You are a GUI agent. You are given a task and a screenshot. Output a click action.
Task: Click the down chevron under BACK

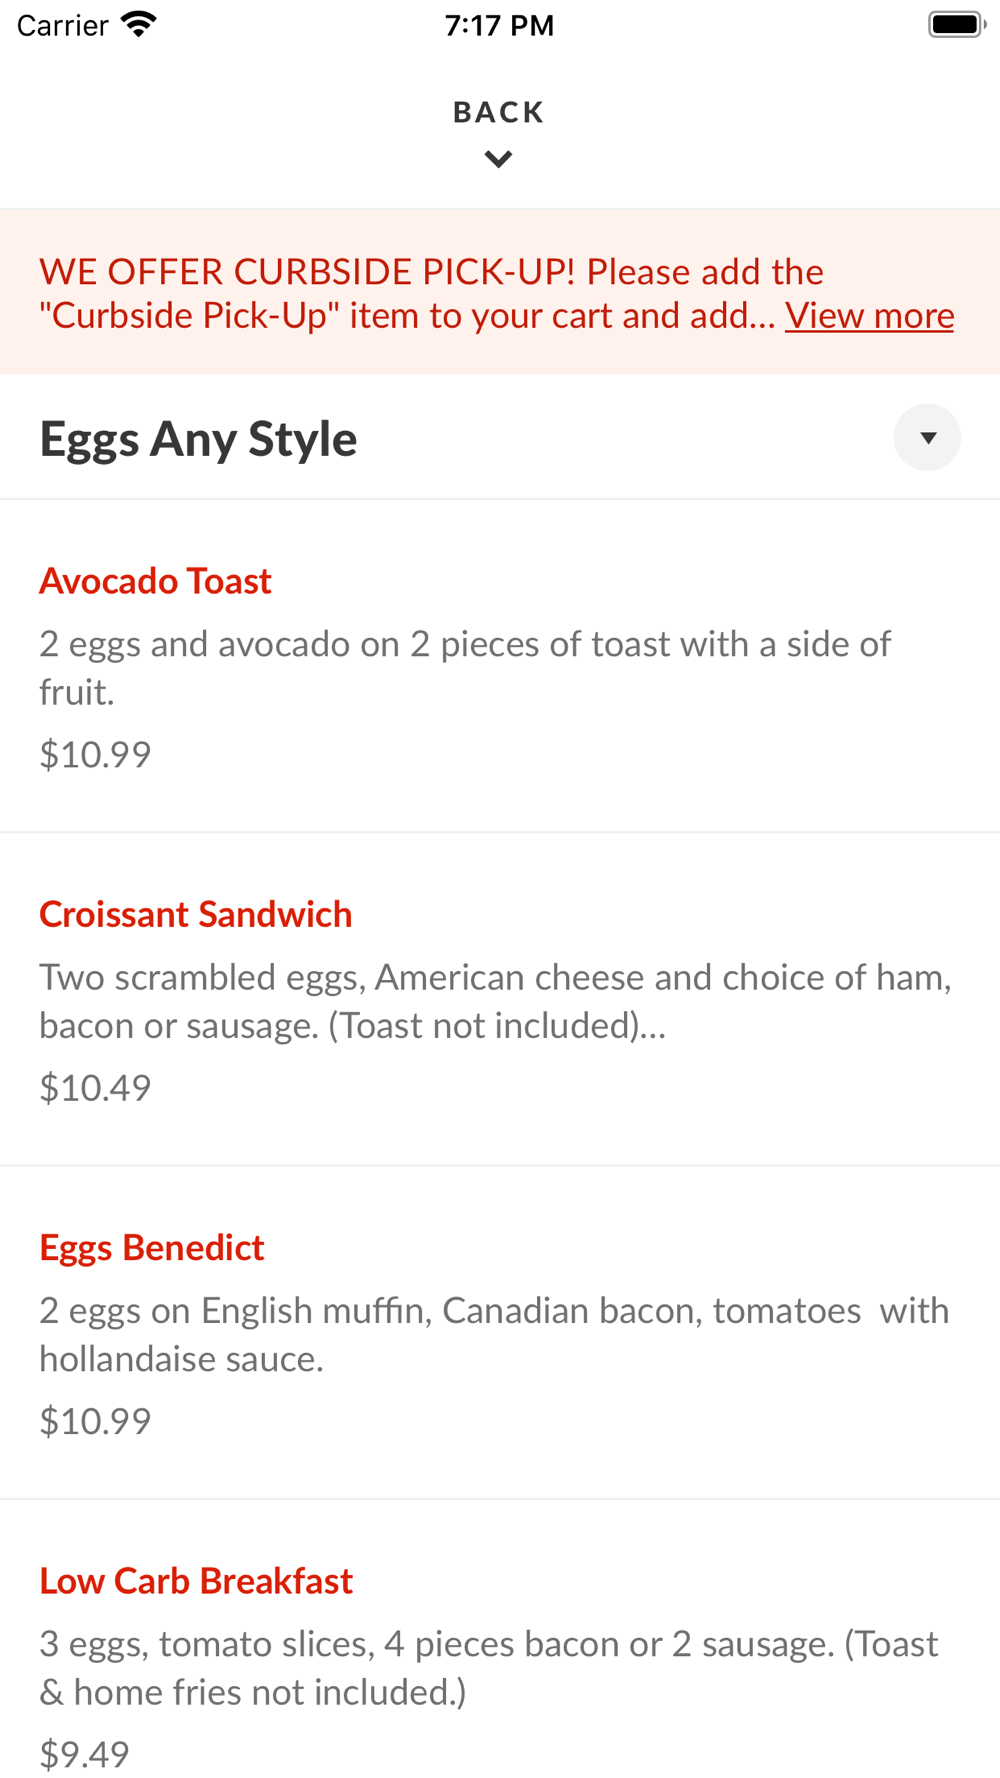point(498,159)
